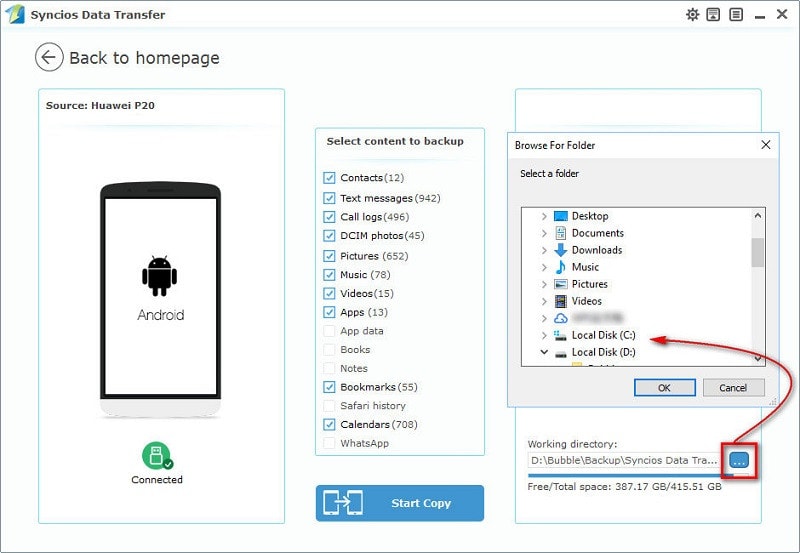
Task: Click Cancel in Browse For Folder
Action: point(733,388)
